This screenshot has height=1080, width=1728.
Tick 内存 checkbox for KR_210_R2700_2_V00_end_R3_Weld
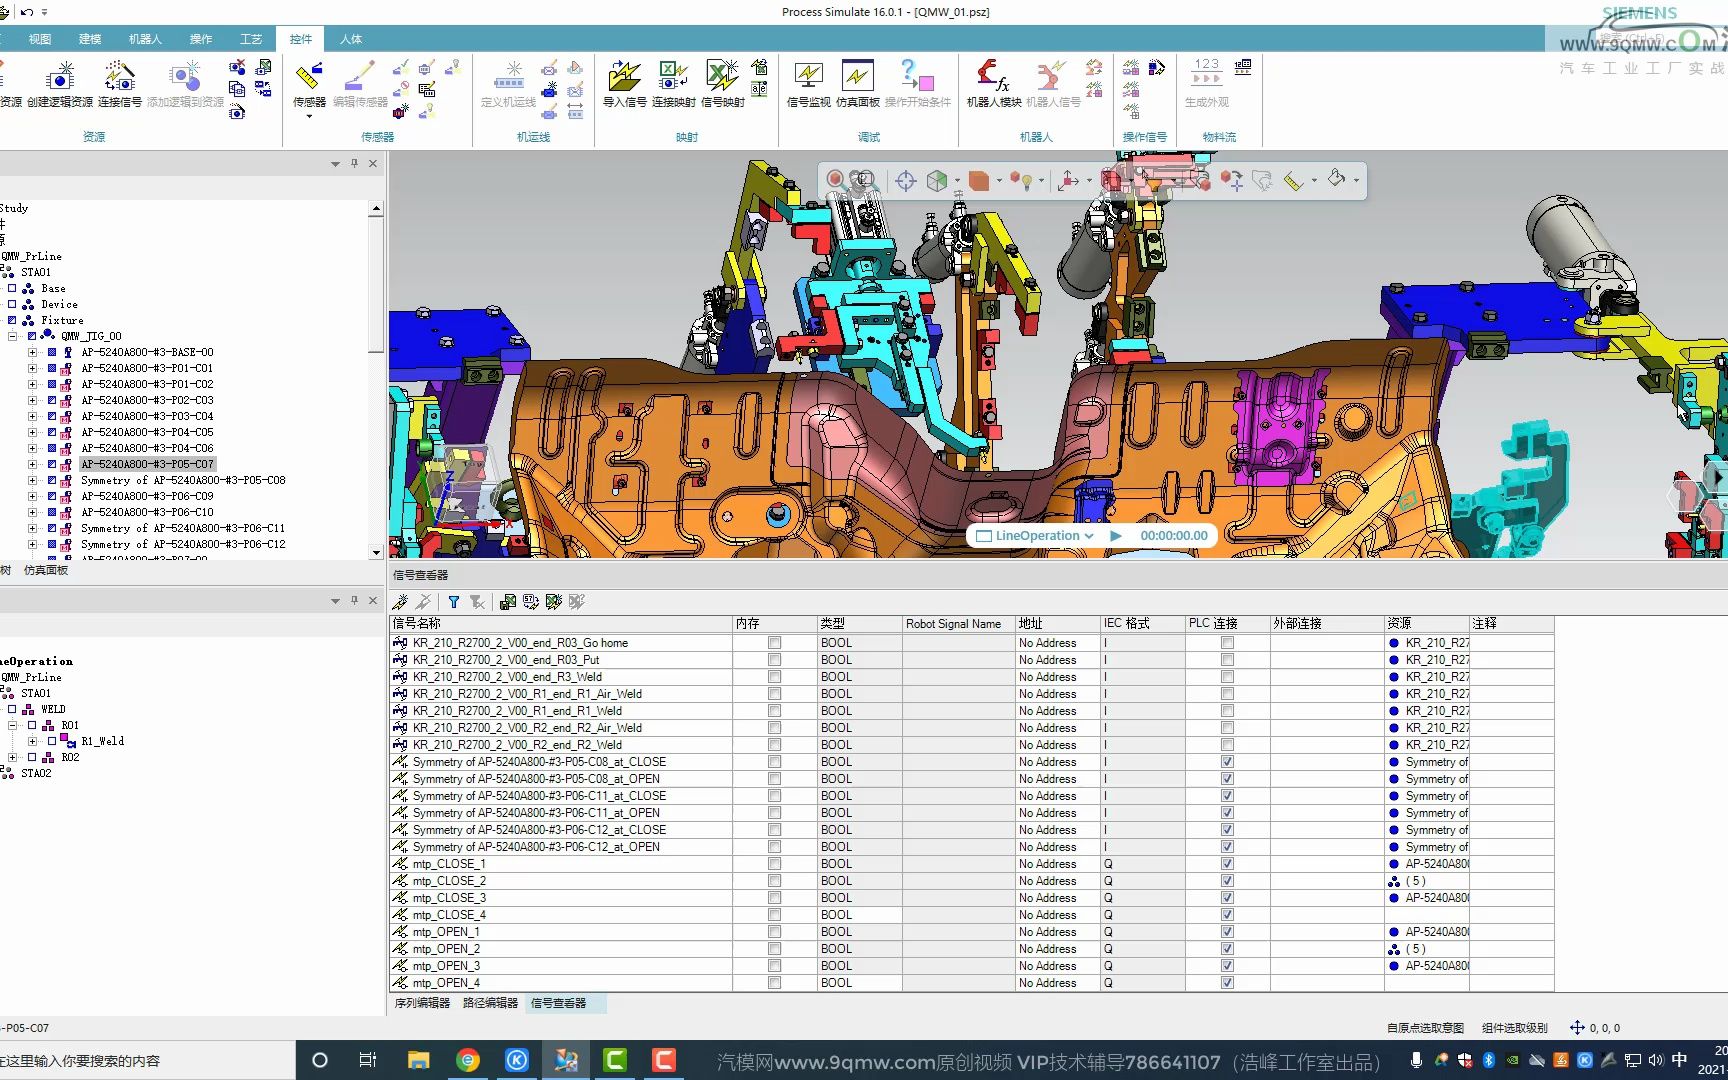[775, 677]
